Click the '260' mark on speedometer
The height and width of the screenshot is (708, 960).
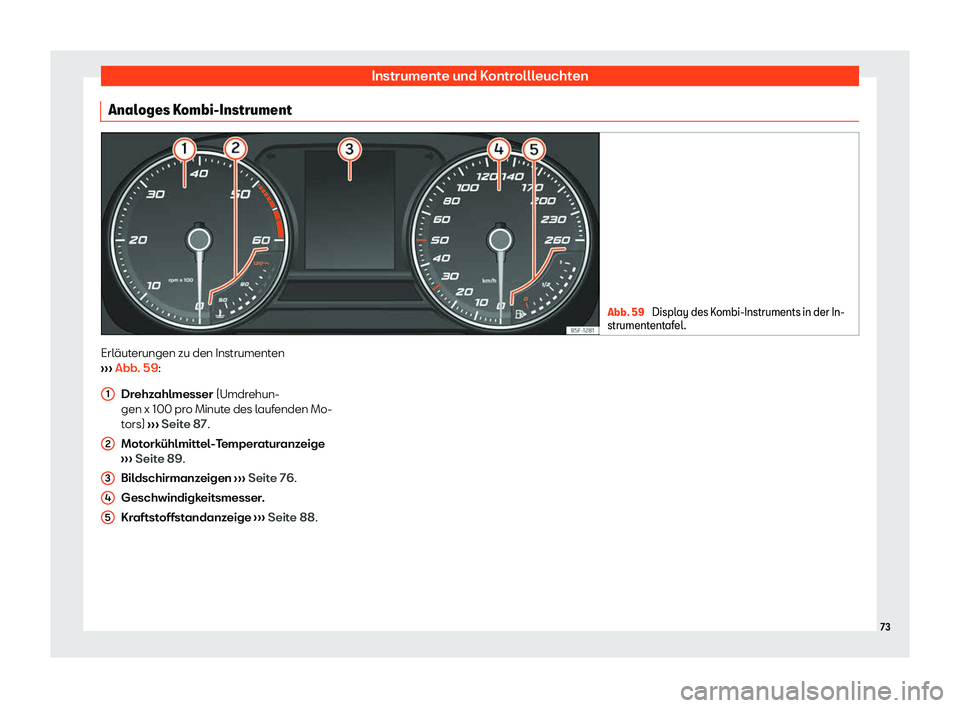point(557,240)
